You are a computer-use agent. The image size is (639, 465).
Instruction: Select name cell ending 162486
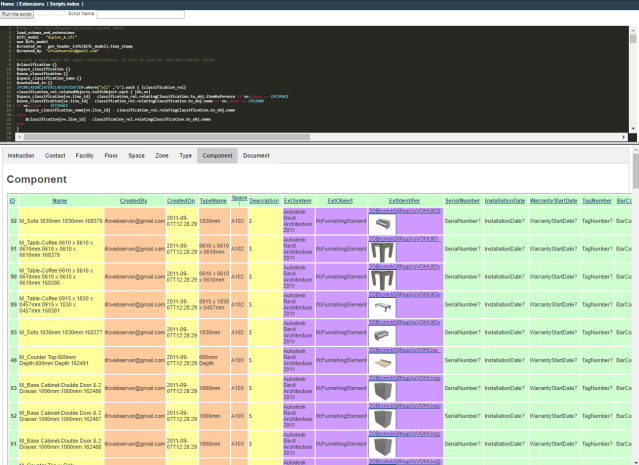[61, 388]
